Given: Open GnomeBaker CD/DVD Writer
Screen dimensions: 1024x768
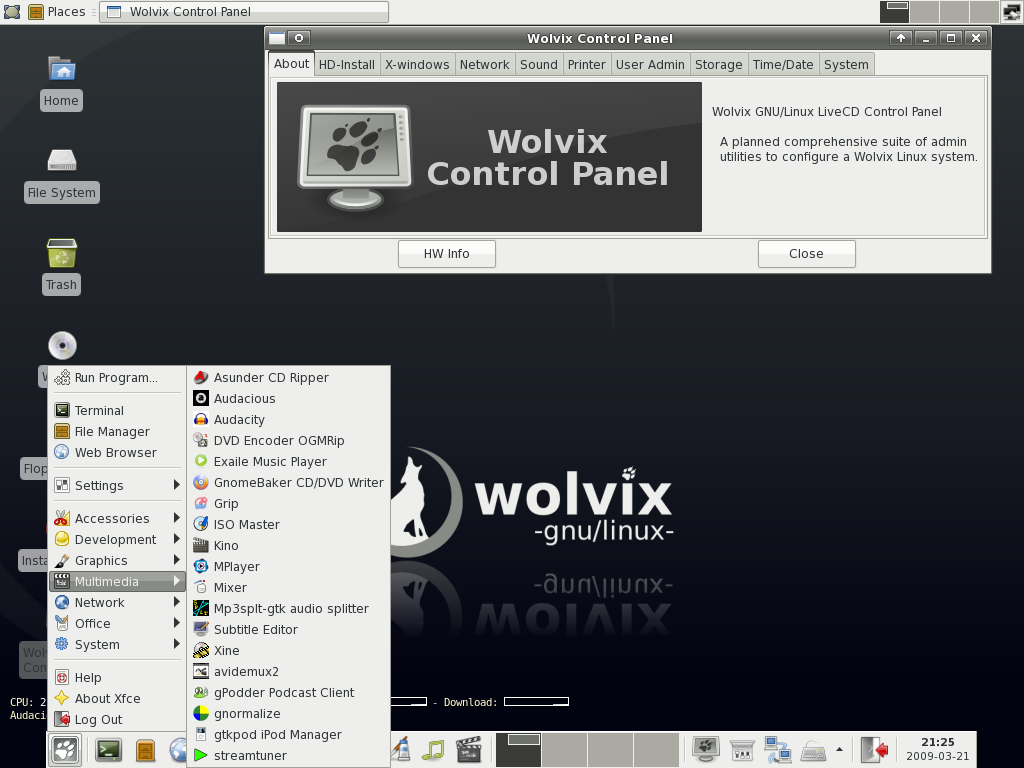Looking at the screenshot, I should tap(288, 483).
